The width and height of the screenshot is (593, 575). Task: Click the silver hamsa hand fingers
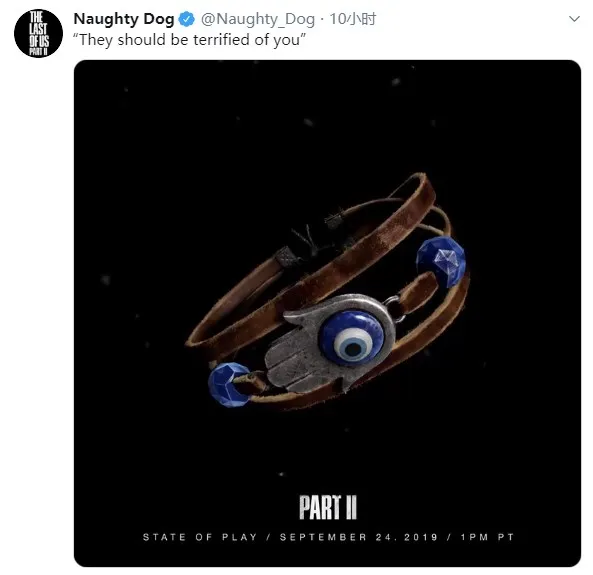(x=293, y=367)
